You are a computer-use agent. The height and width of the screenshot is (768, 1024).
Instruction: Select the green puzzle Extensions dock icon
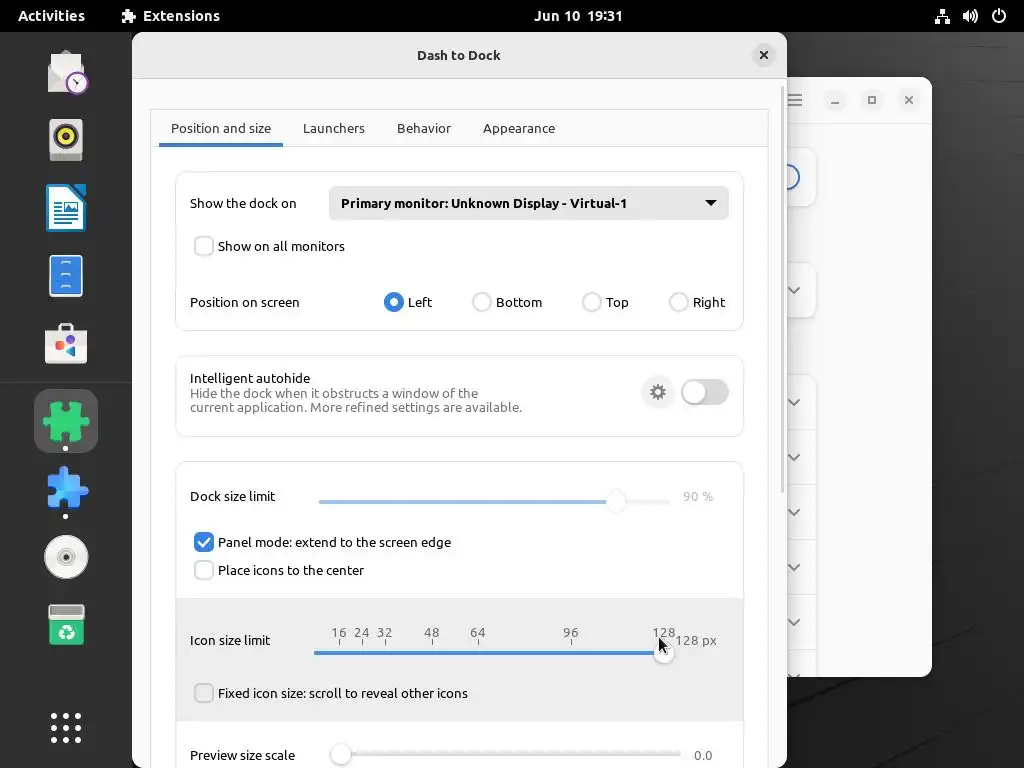pos(66,421)
